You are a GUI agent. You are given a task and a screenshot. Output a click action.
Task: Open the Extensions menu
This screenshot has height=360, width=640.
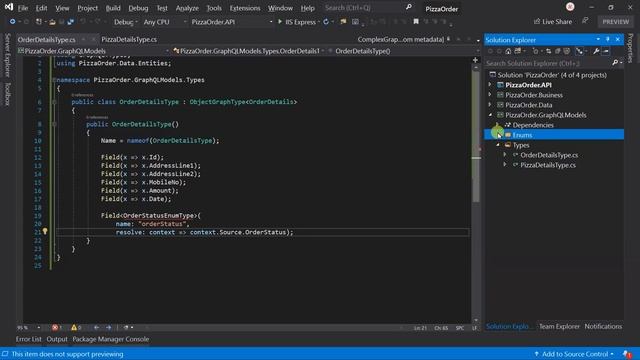pos(245,8)
